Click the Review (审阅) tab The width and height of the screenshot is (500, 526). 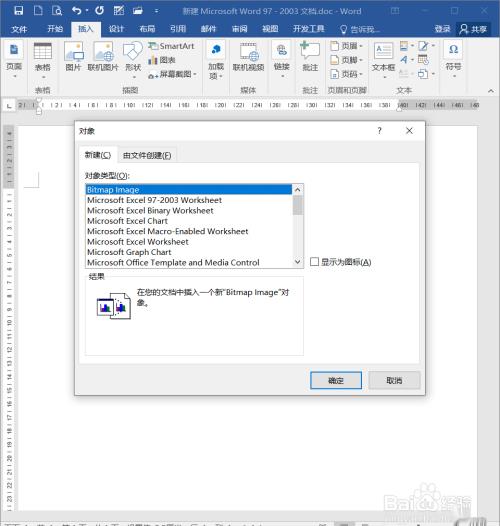click(239, 29)
